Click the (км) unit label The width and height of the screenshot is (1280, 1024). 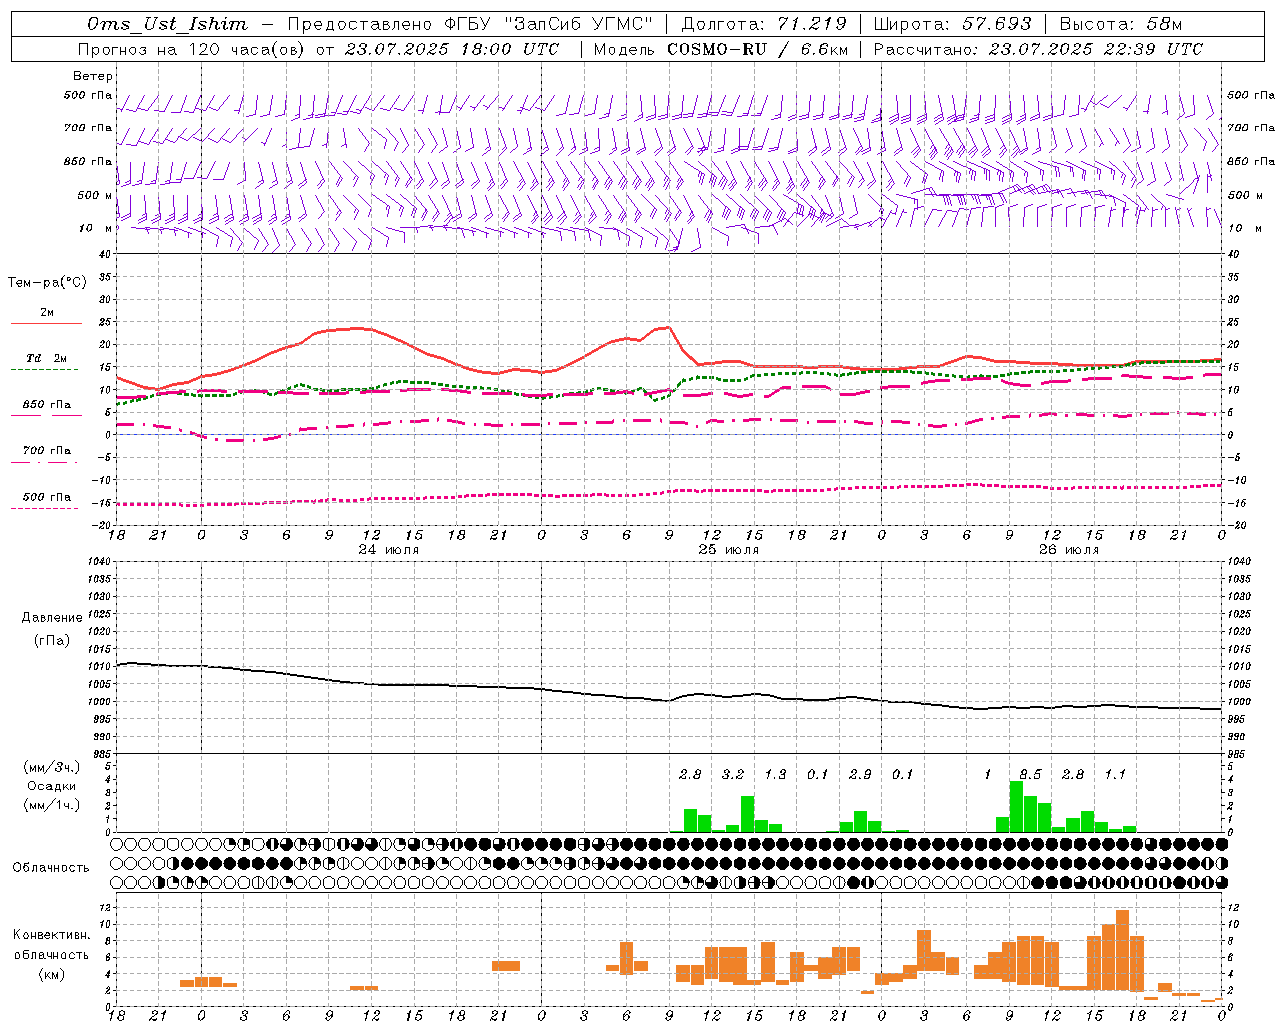pos(51,974)
